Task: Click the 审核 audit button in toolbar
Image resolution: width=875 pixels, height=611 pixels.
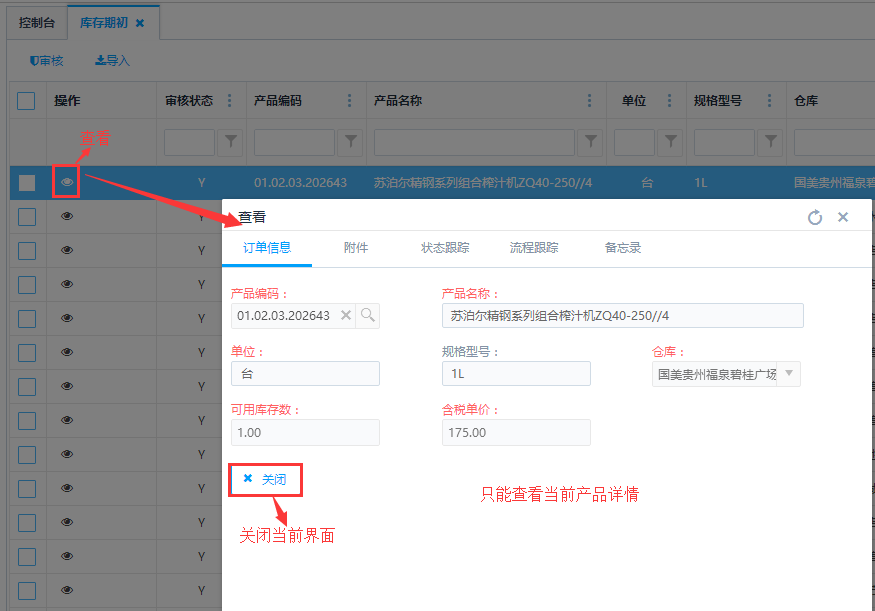Action: tap(47, 61)
